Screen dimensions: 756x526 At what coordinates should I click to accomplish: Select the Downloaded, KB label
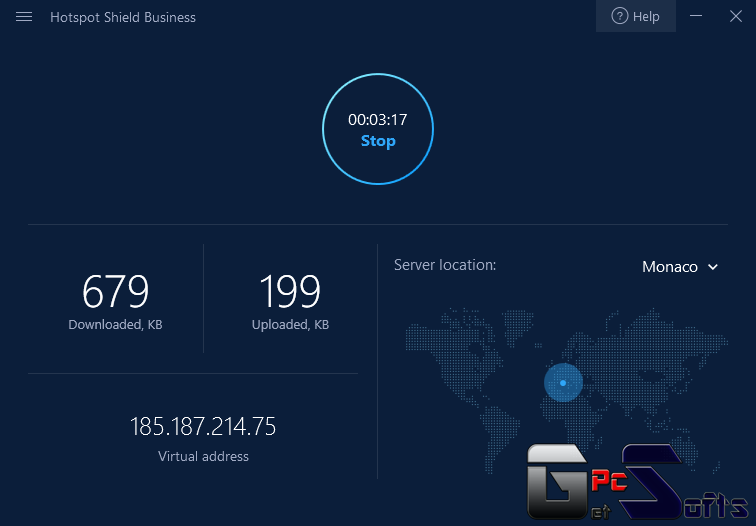[x=115, y=324]
